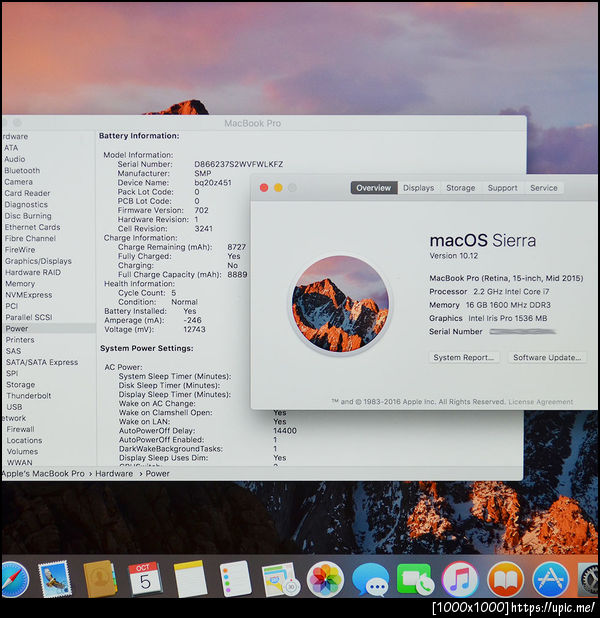
Task: Select Diagnostics in the sidebar
Action: (26, 205)
